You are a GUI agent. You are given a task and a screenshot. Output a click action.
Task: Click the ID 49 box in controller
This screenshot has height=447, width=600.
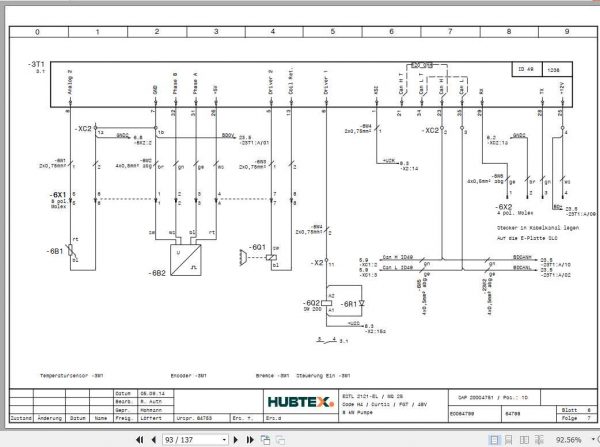click(527, 69)
